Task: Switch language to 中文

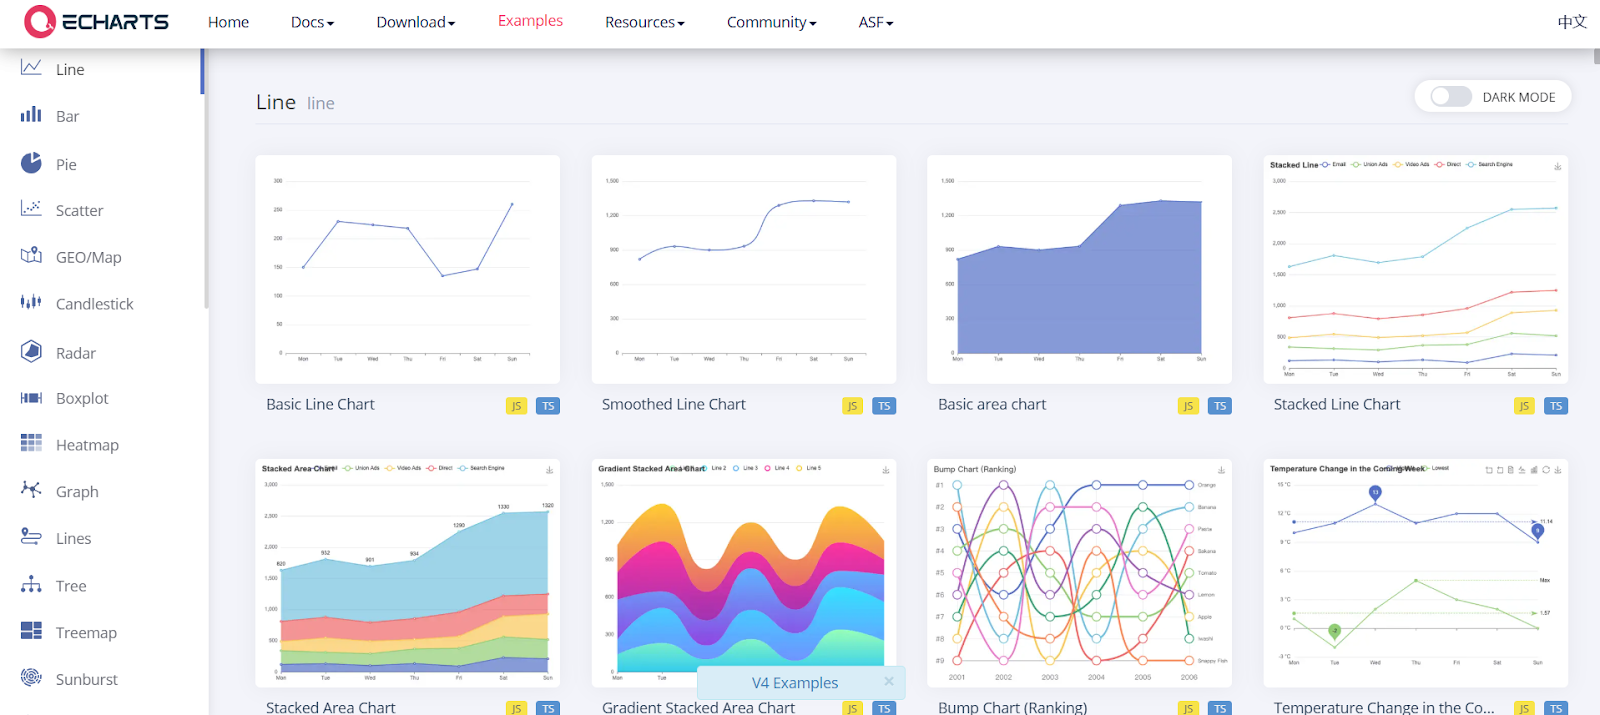Action: 1571,22
